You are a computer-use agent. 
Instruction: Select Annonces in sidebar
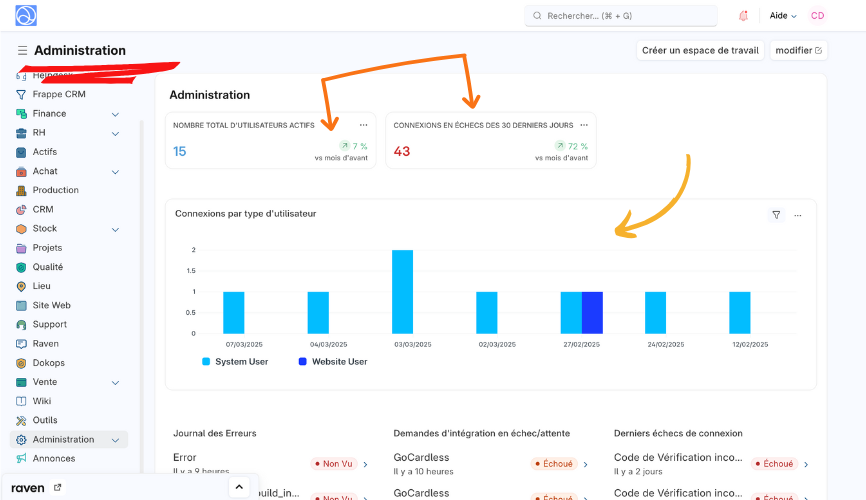click(54, 459)
